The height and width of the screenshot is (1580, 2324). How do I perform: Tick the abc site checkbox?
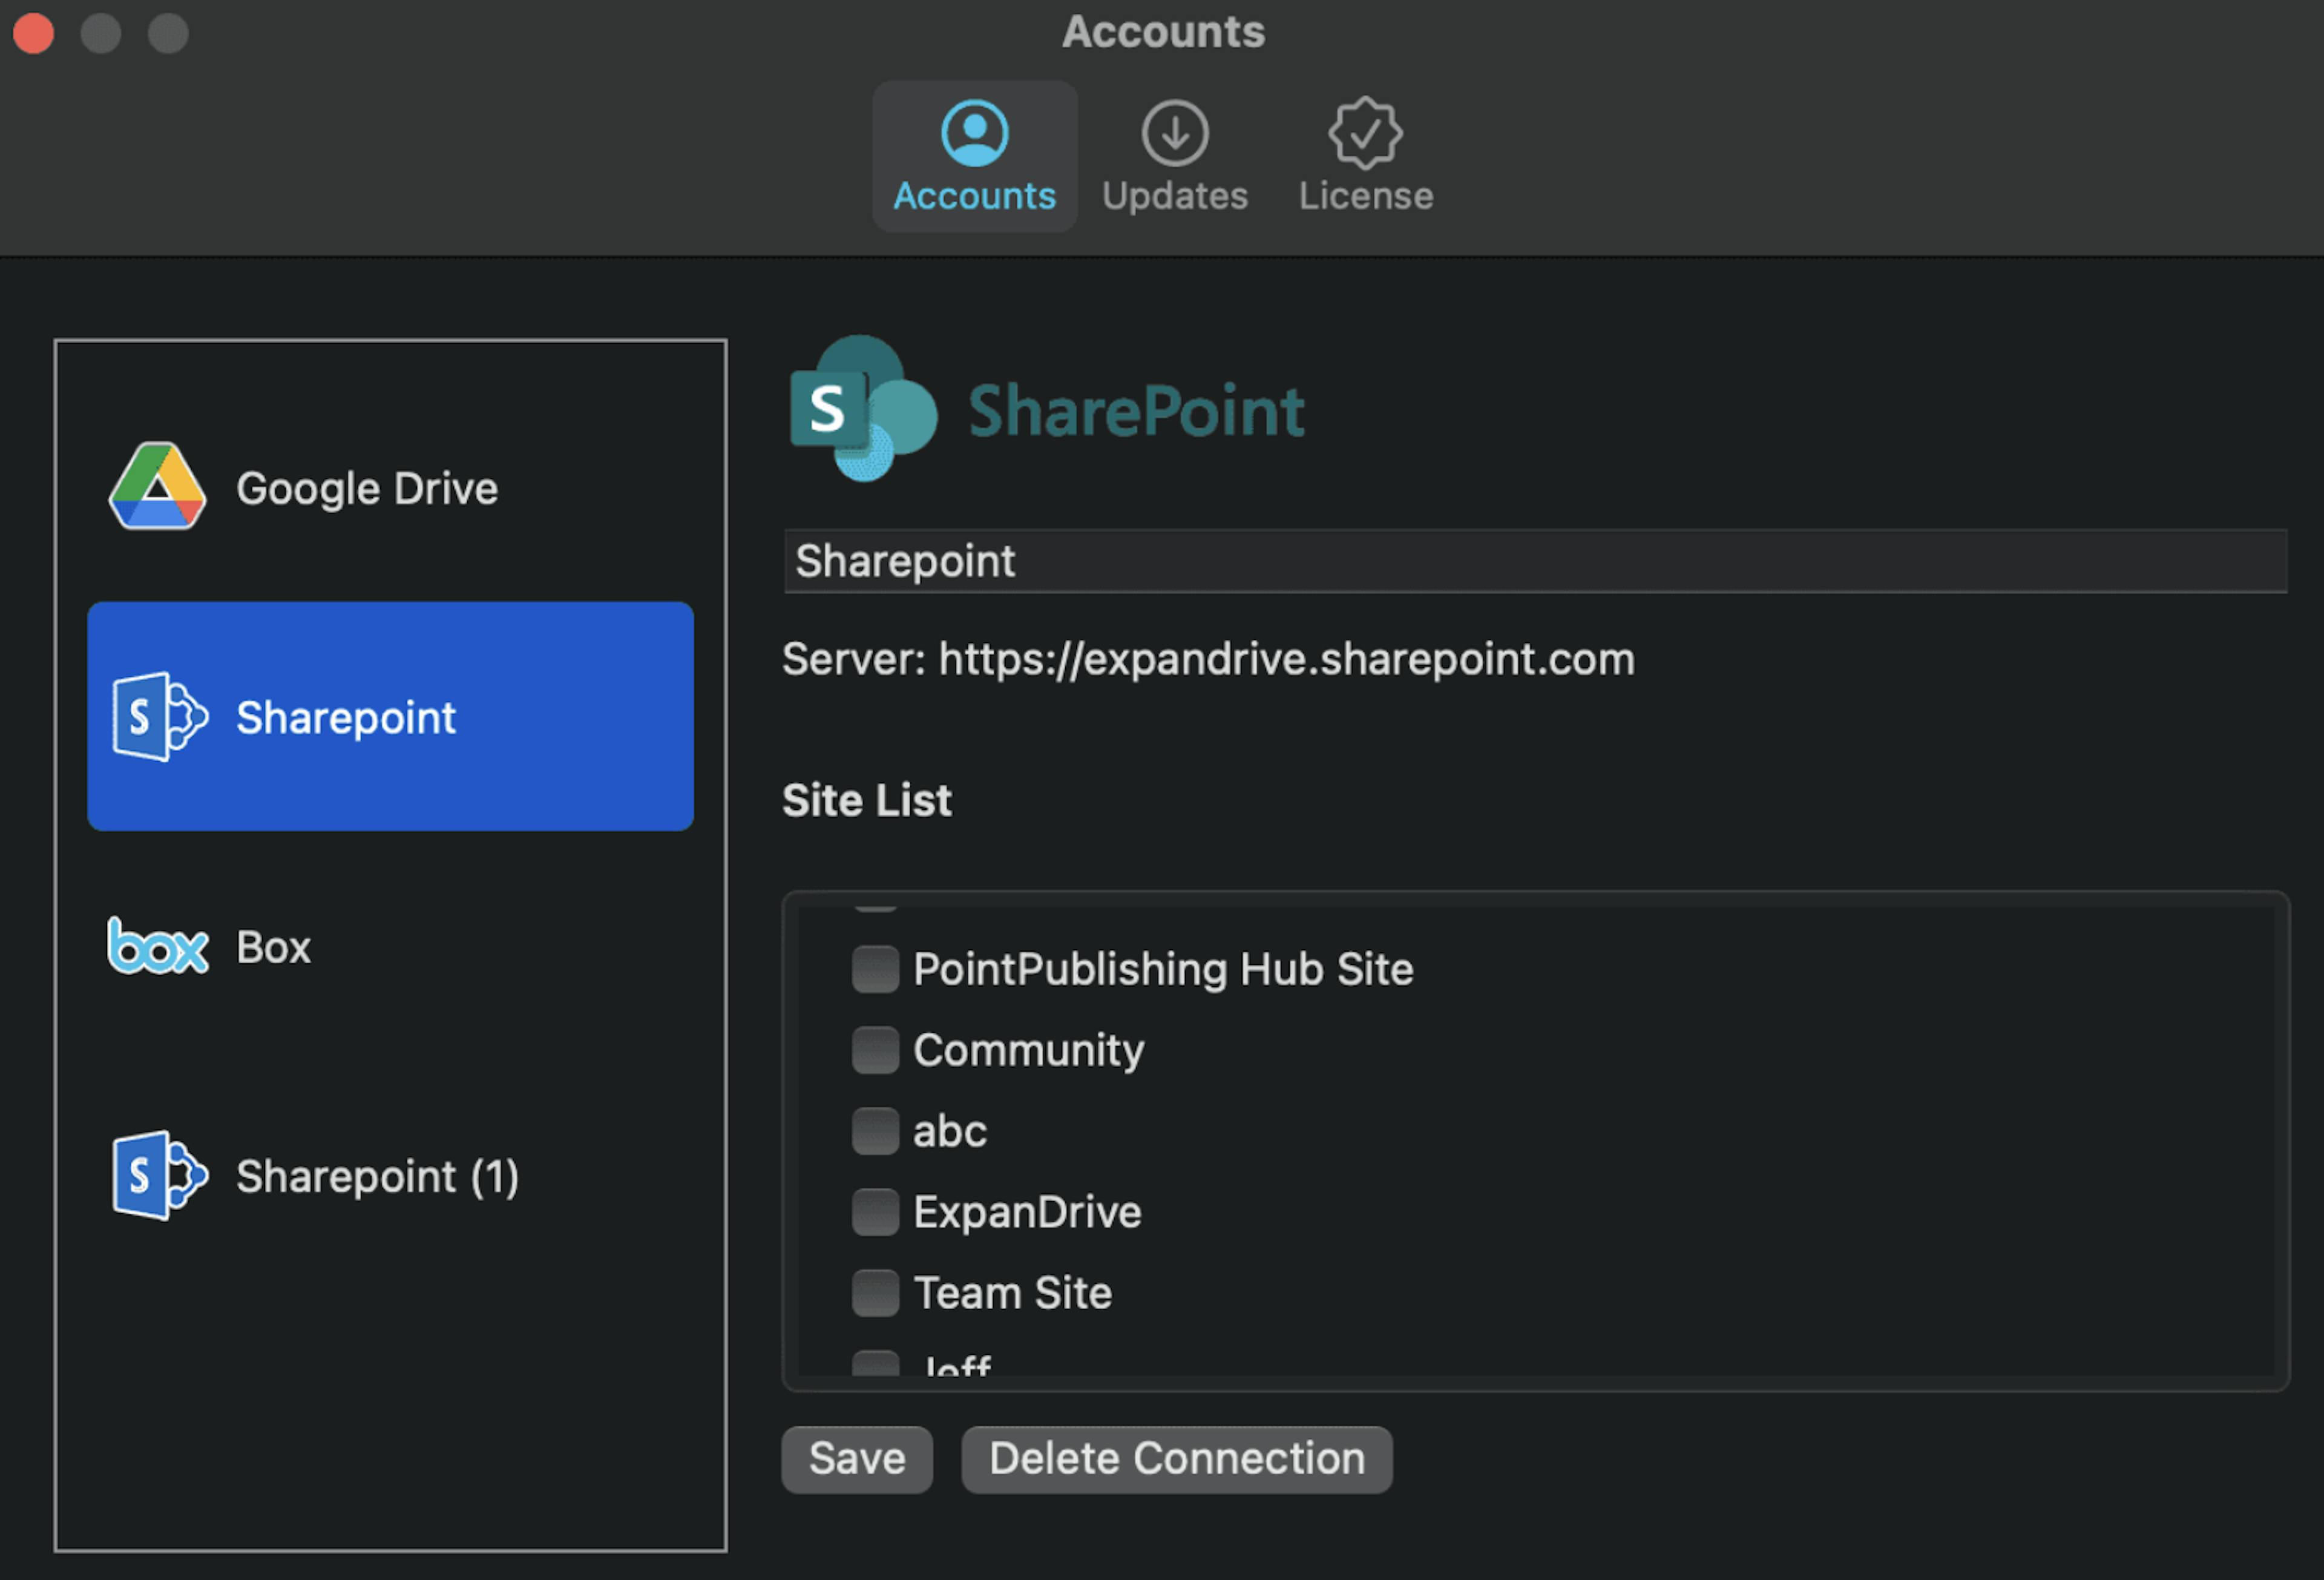click(x=875, y=1131)
